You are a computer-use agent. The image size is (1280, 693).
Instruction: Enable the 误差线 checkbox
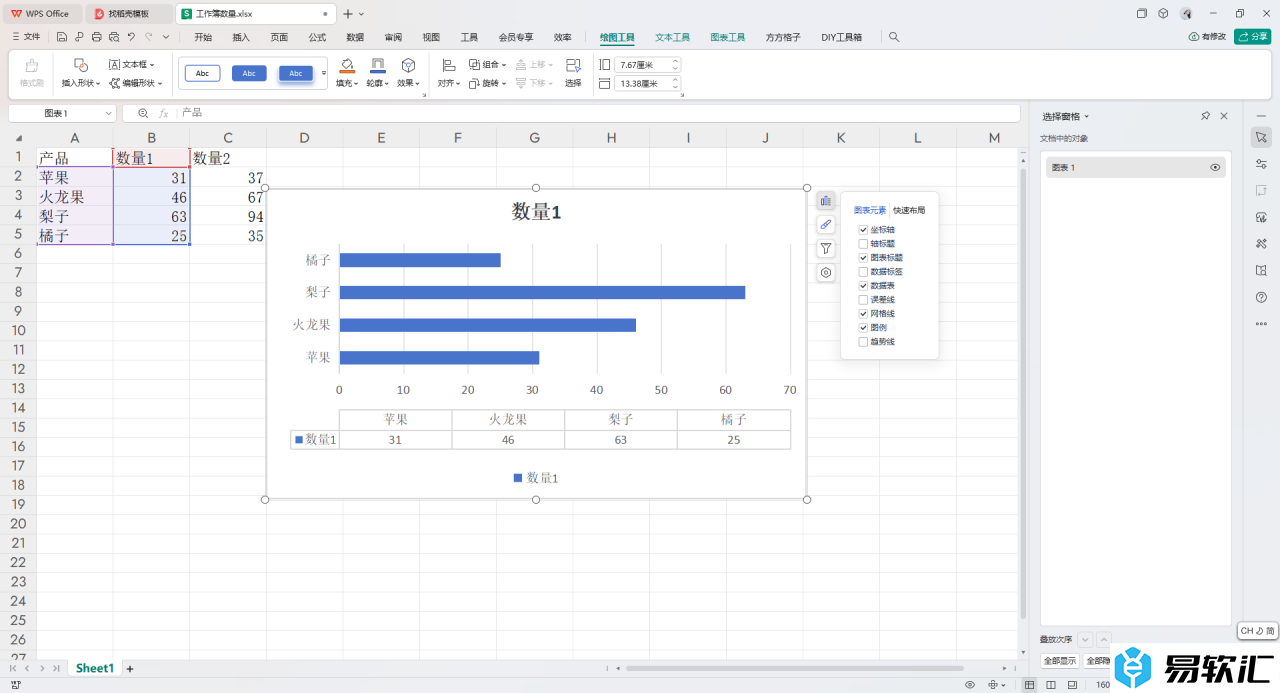(863, 300)
